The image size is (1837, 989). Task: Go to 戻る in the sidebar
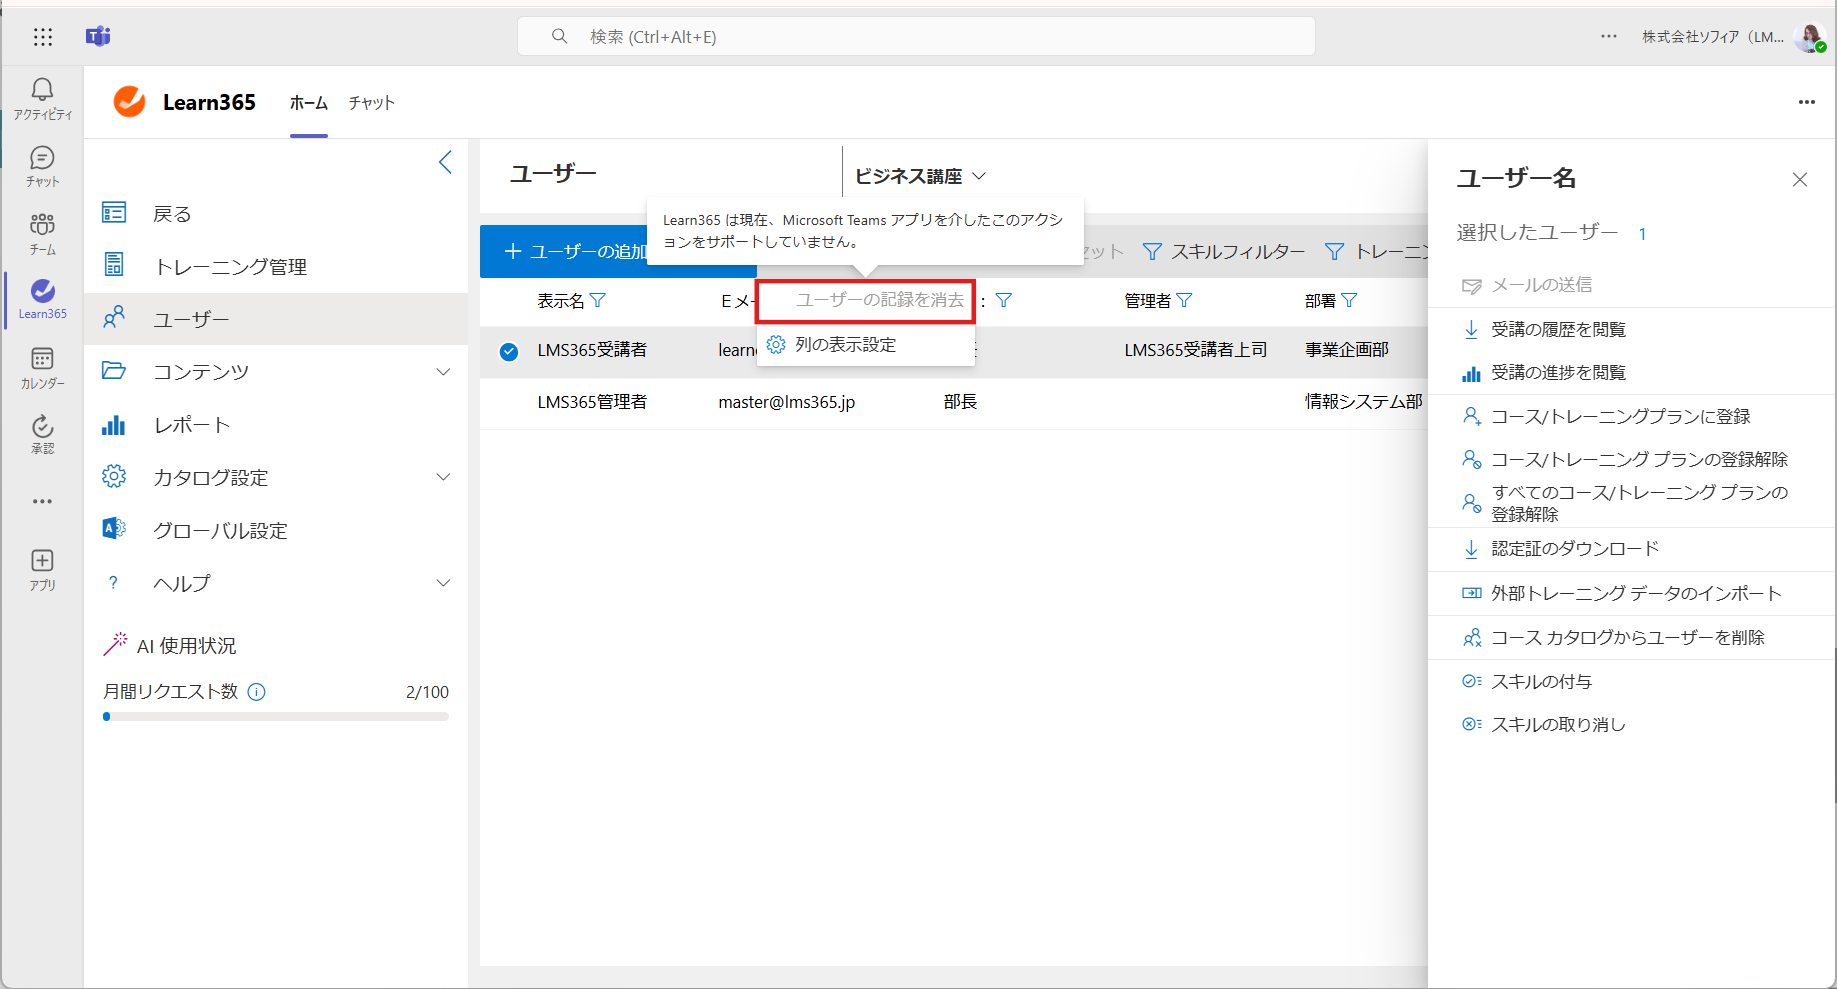coord(275,213)
